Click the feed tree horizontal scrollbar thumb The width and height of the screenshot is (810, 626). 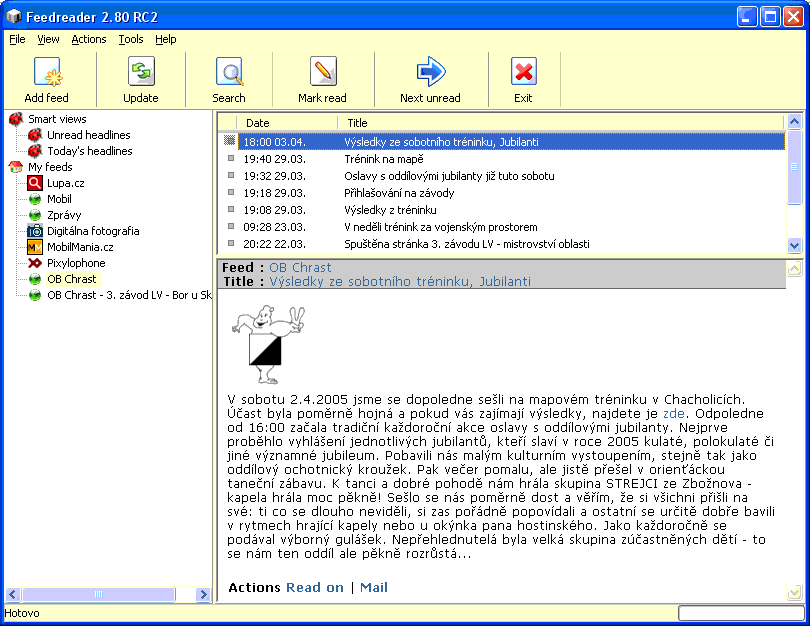[x=98, y=594]
